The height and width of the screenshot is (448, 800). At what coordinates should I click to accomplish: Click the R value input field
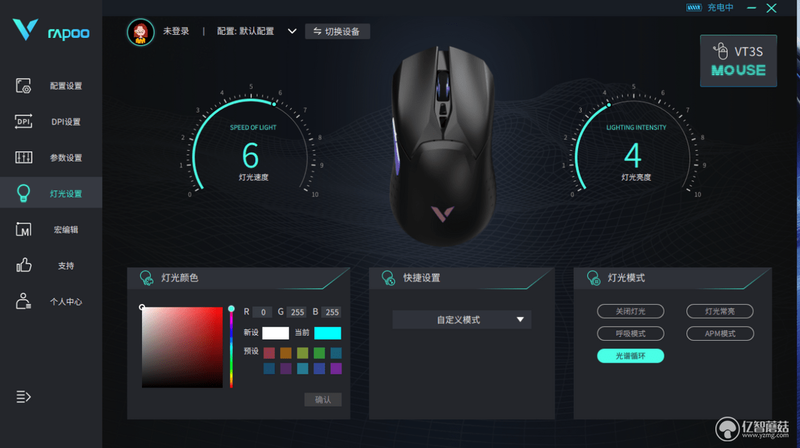pos(262,312)
